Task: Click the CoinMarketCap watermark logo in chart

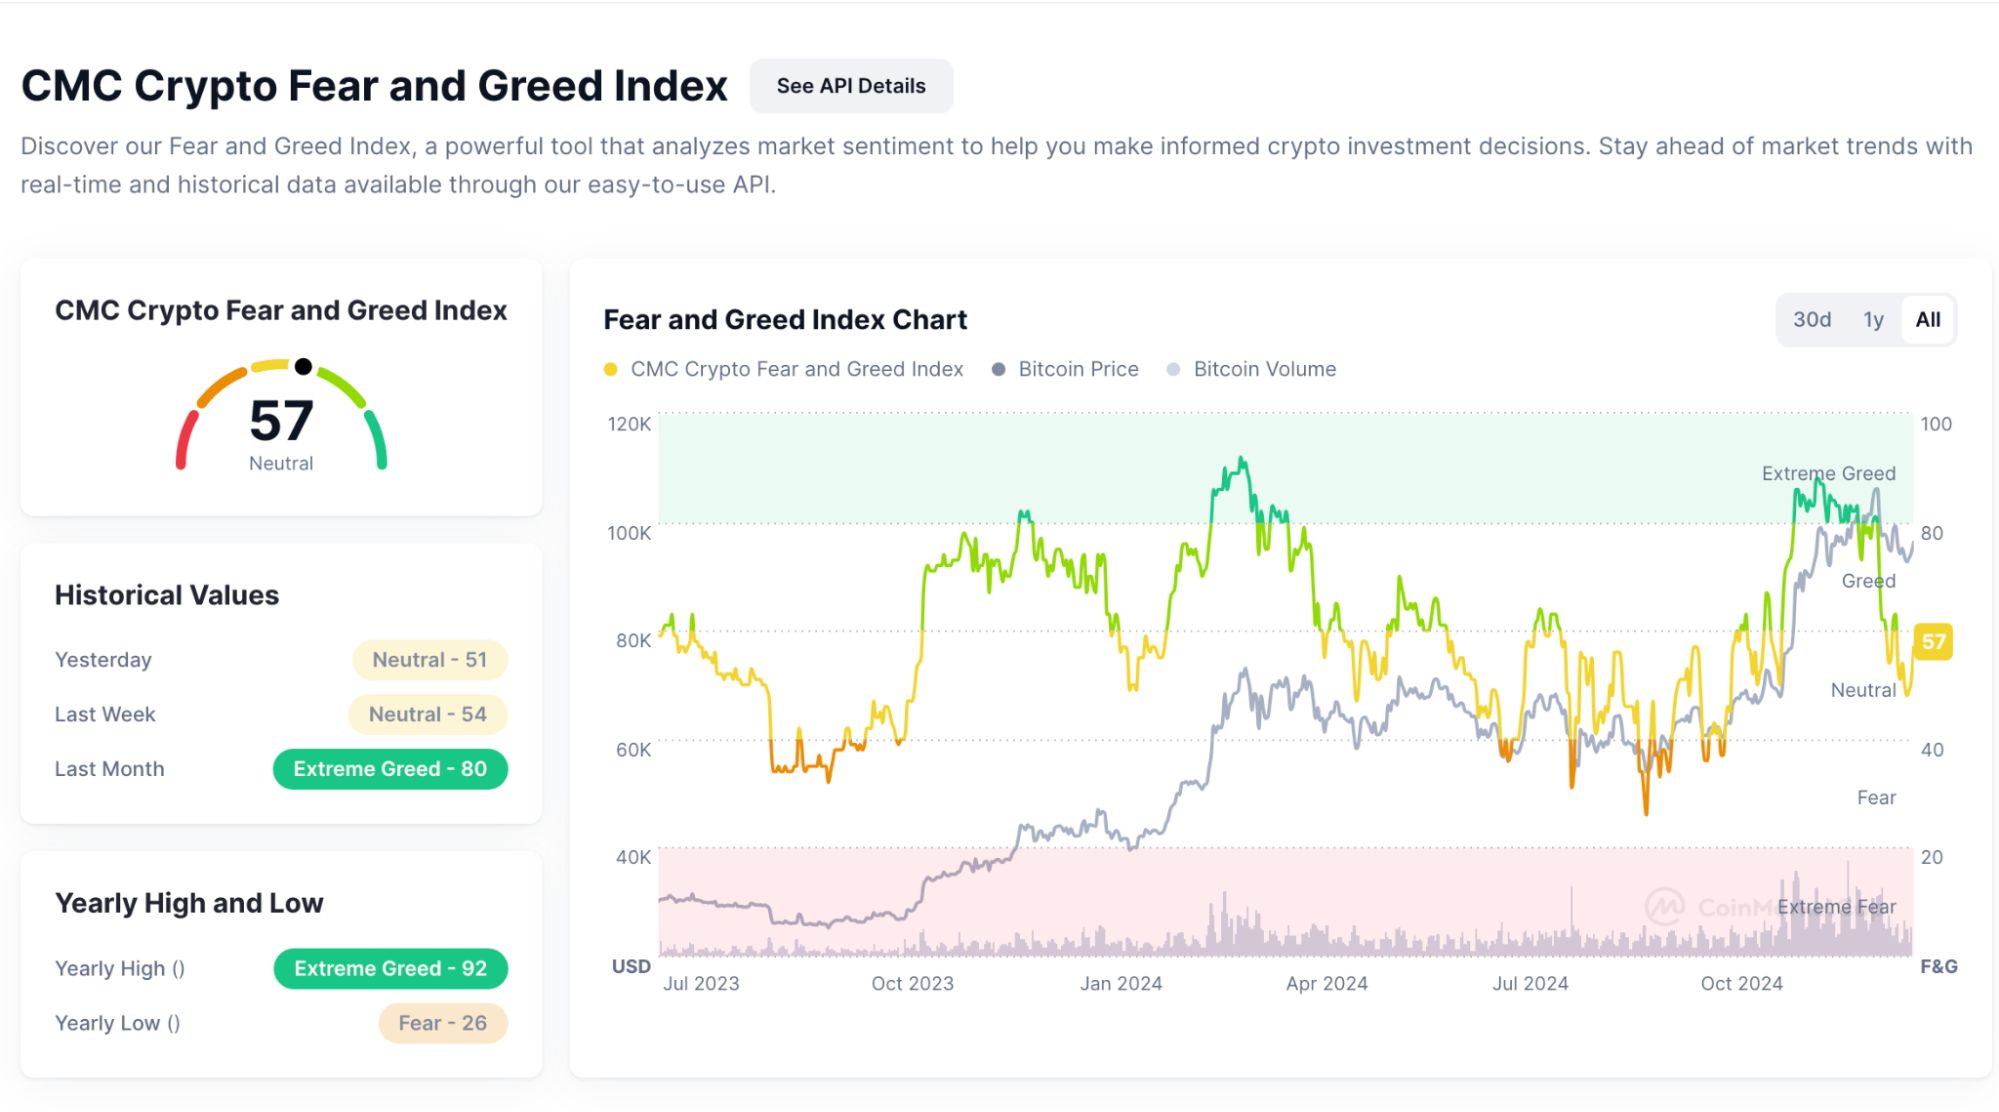Action: tap(1666, 907)
